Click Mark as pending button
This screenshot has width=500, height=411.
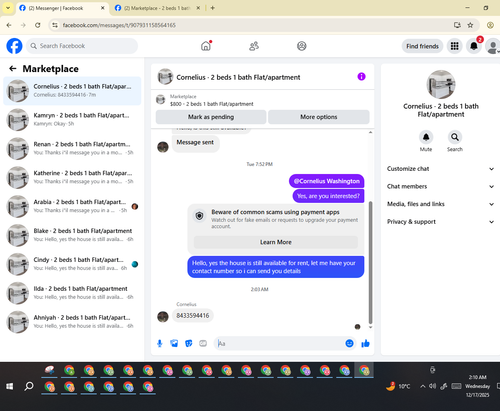coord(211,117)
